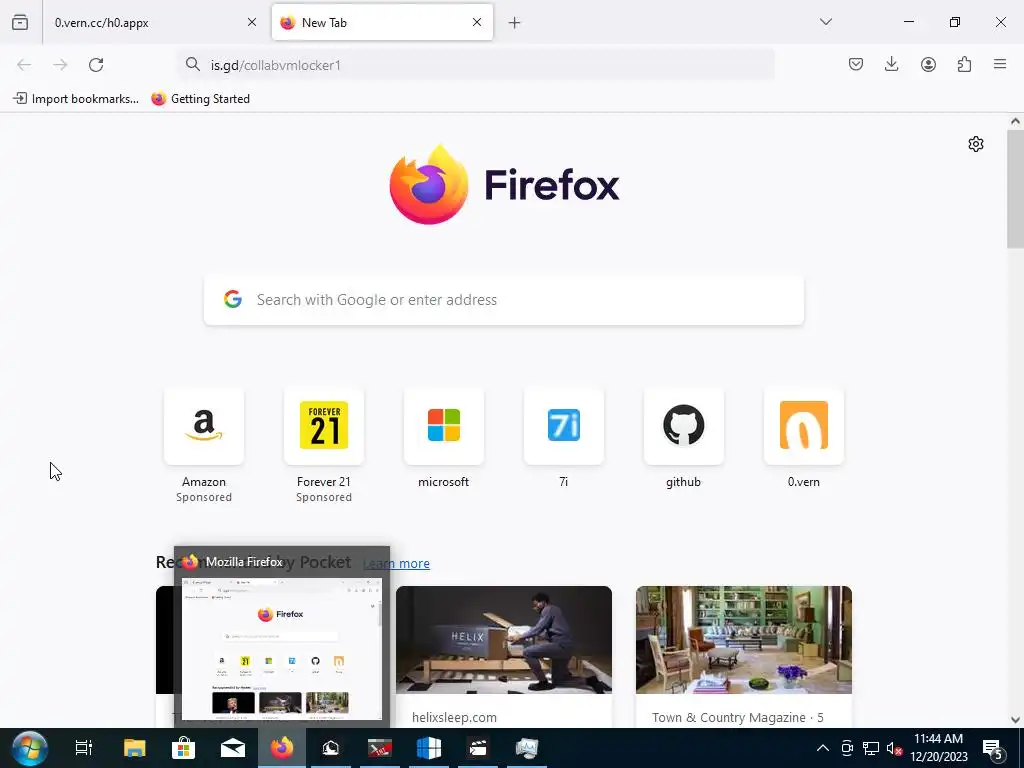Open a new tab with plus button

[x=515, y=23]
